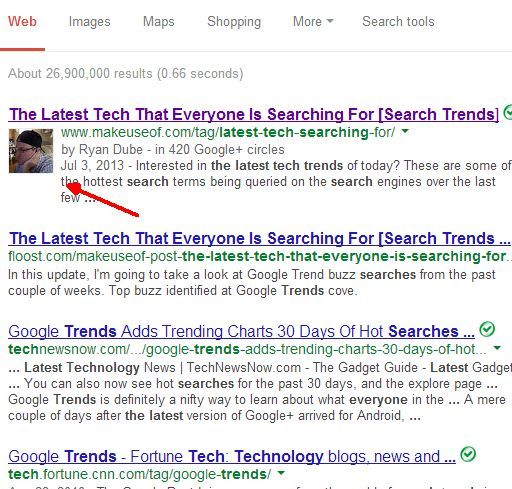Switch to the Shopping tab
This screenshot has height=489, width=512.
[x=234, y=22]
